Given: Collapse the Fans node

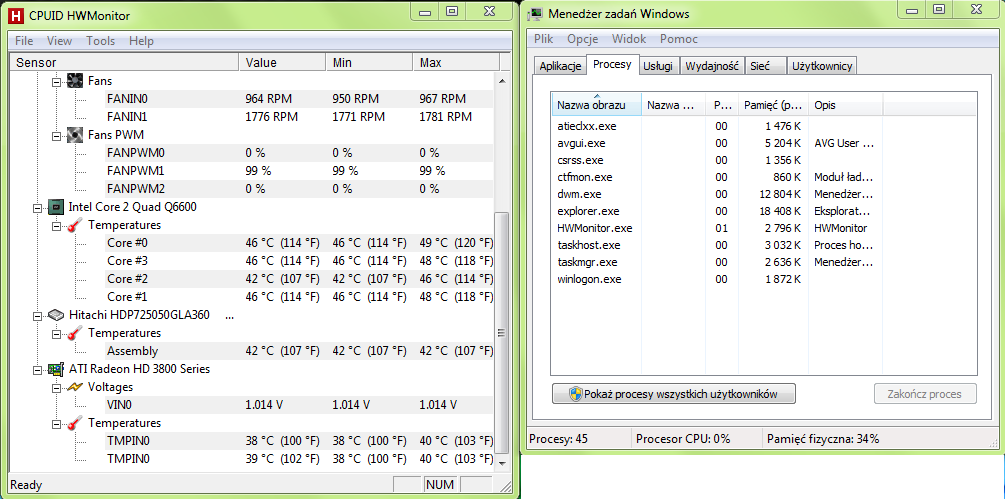Looking at the screenshot, I should coord(56,81).
